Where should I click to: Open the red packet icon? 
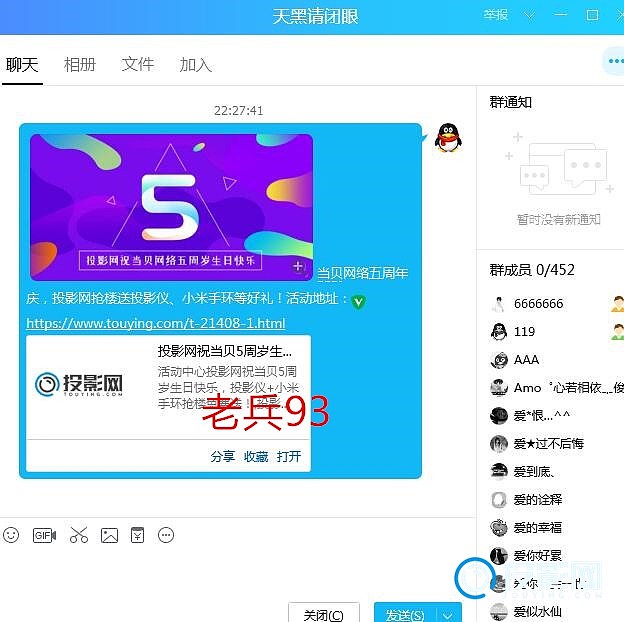(x=138, y=535)
